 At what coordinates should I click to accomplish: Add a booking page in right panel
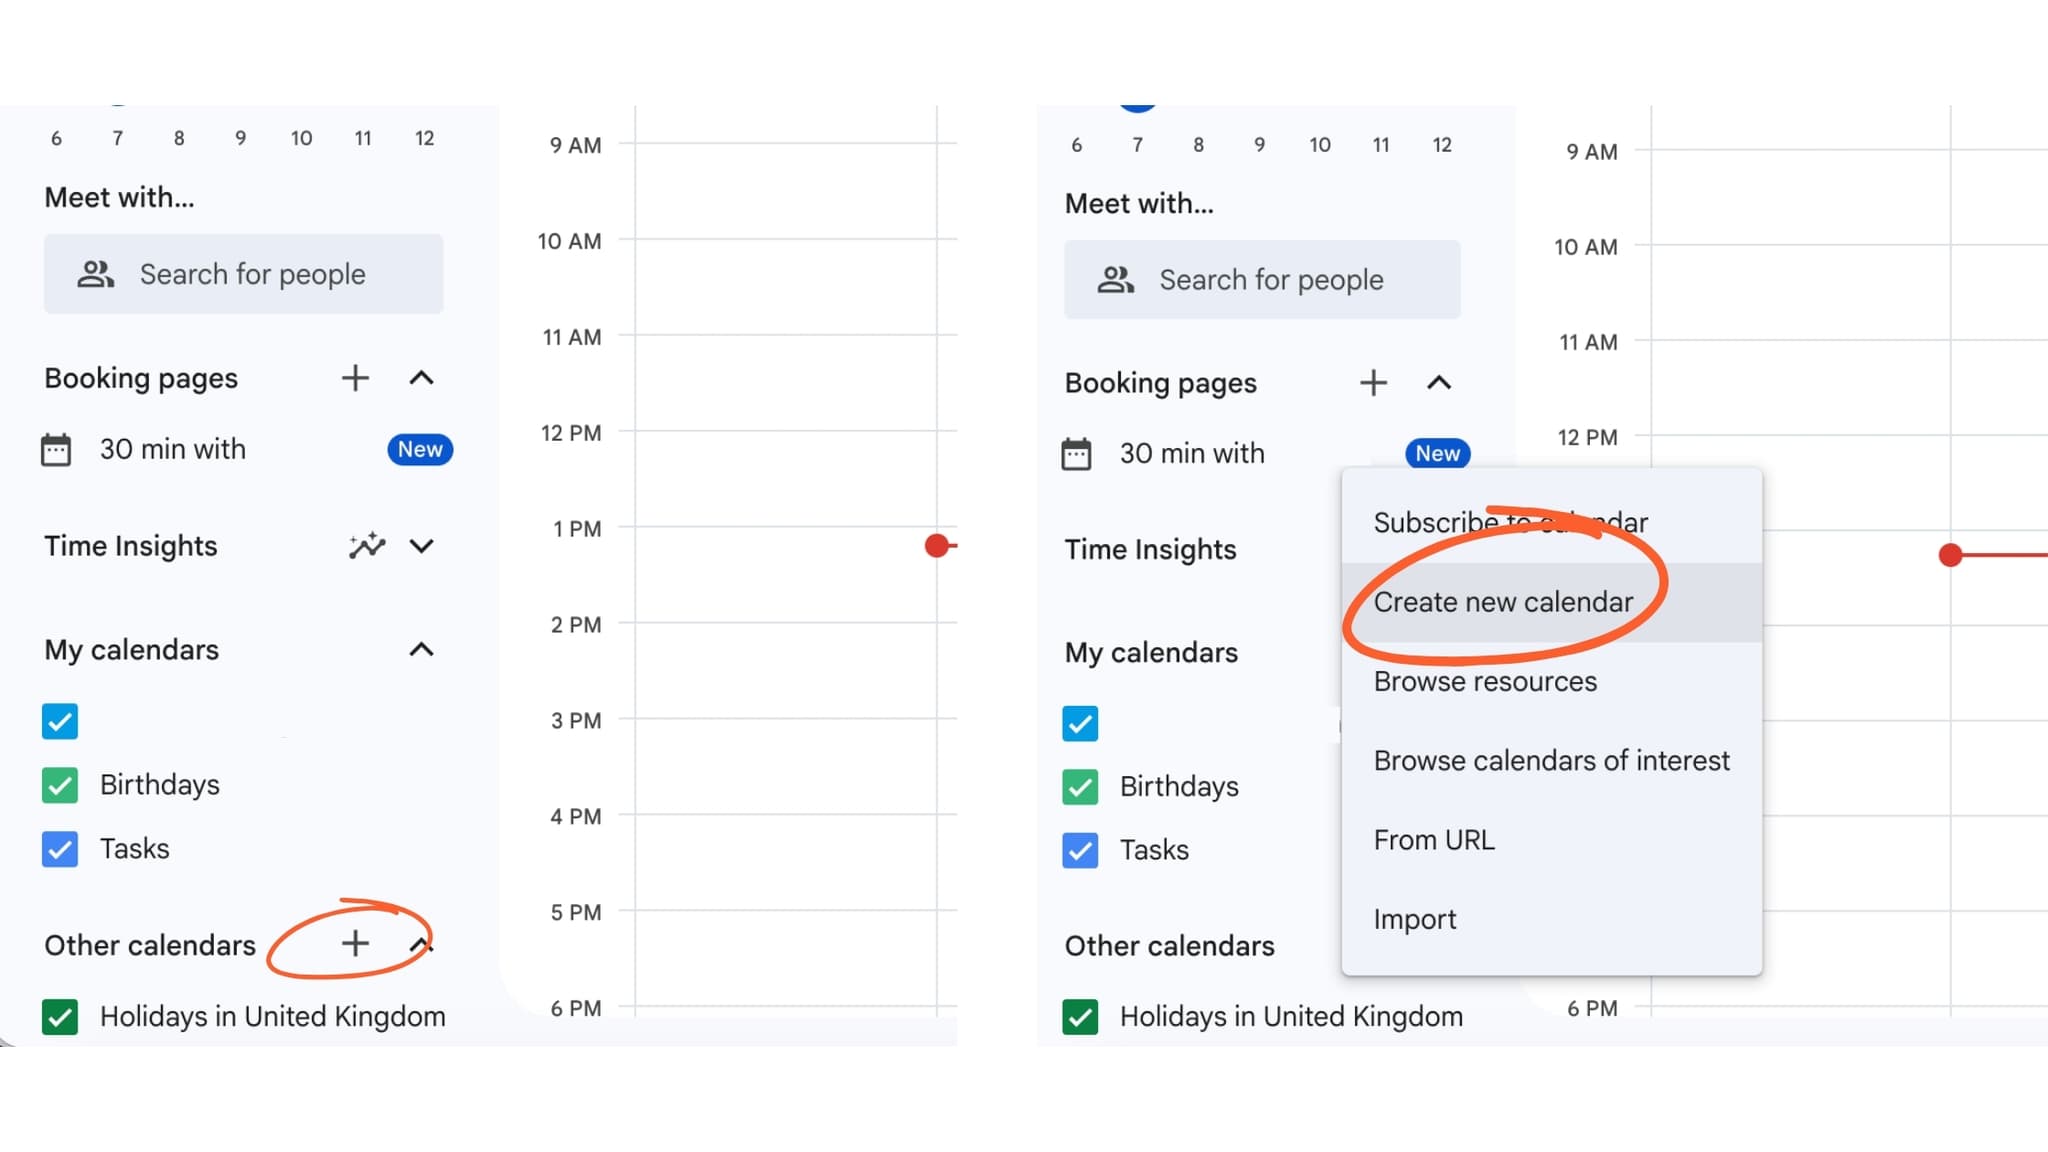[x=1373, y=383]
